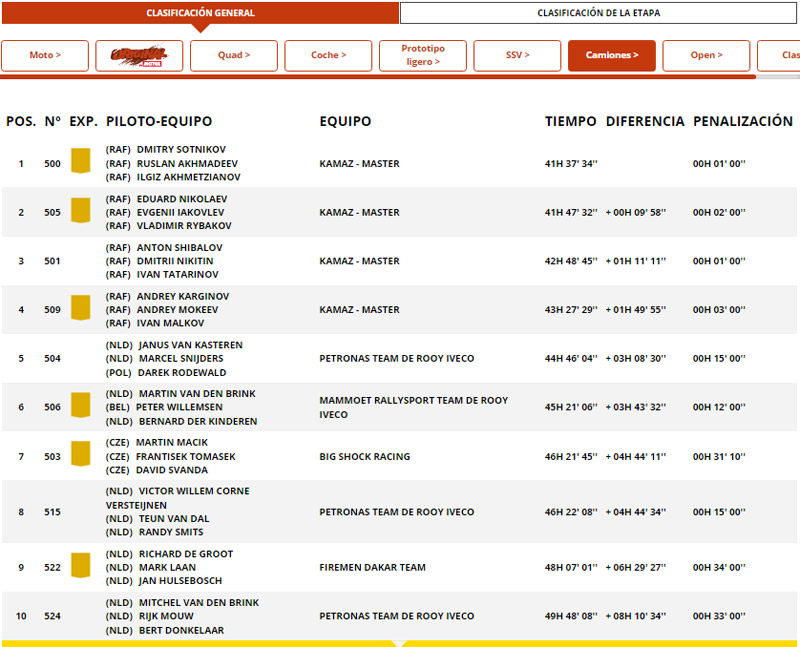Viewport: 800px width, 647px height.
Task: Select the Moto category button
Action: [45, 55]
